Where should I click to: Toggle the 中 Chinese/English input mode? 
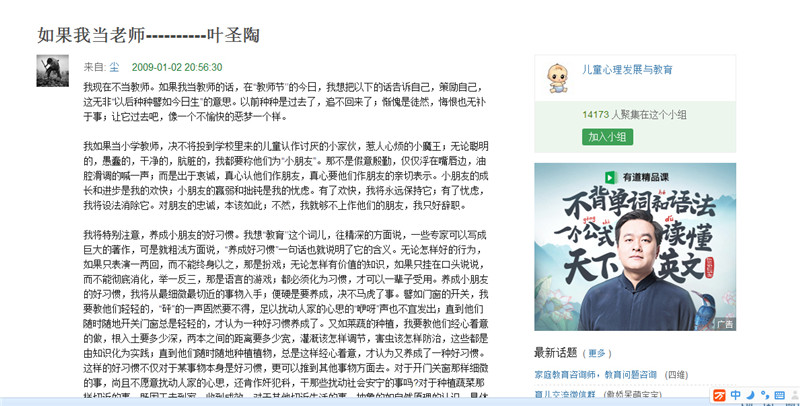tap(735, 395)
